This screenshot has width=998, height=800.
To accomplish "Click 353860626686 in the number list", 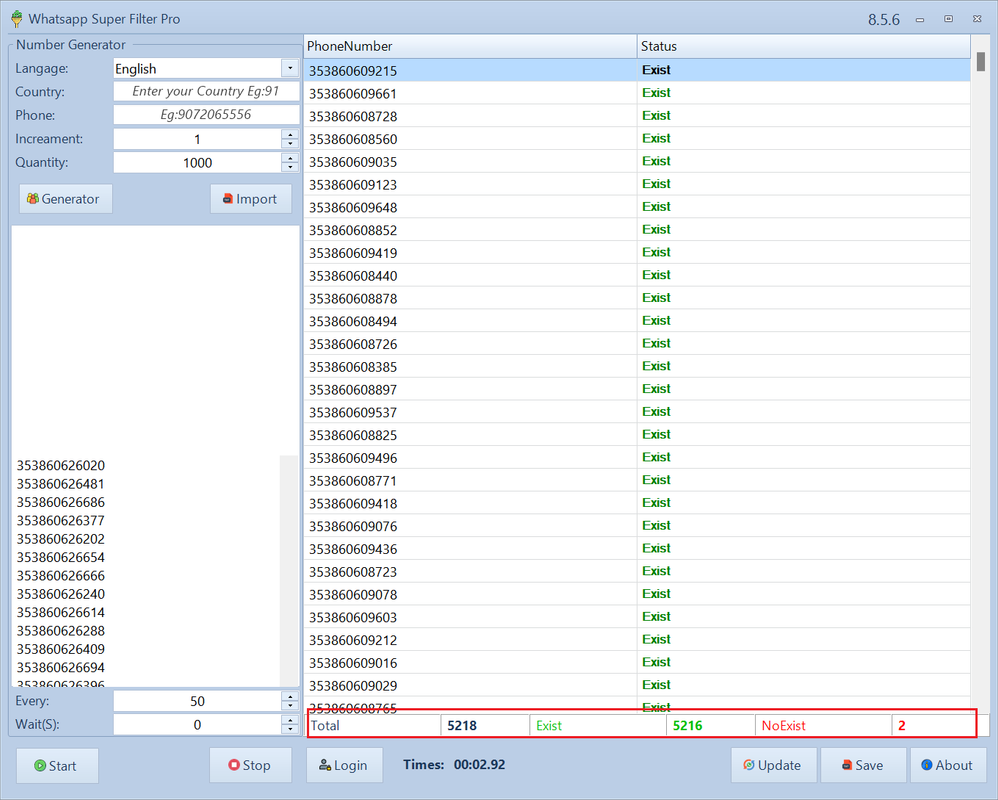I will (61, 502).
